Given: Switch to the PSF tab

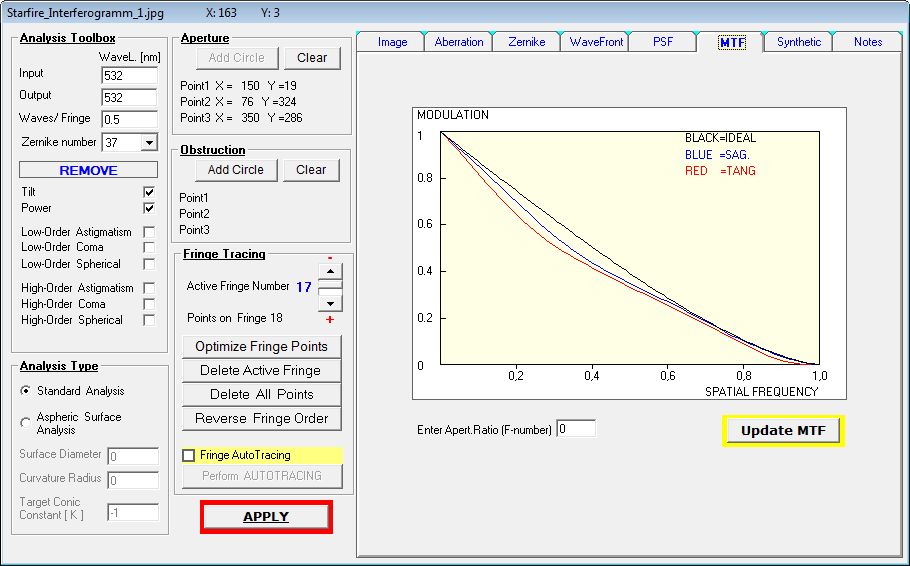Looking at the screenshot, I should pos(663,42).
